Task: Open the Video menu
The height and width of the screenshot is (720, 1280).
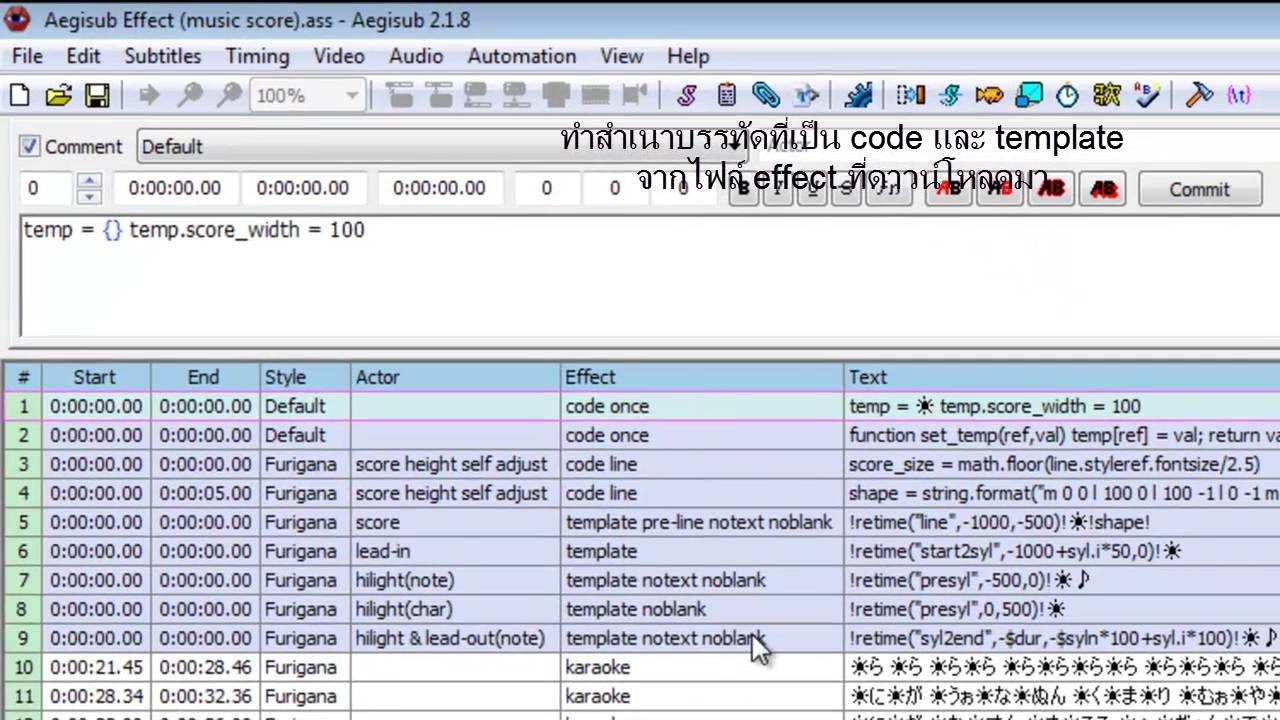Action: pos(339,56)
